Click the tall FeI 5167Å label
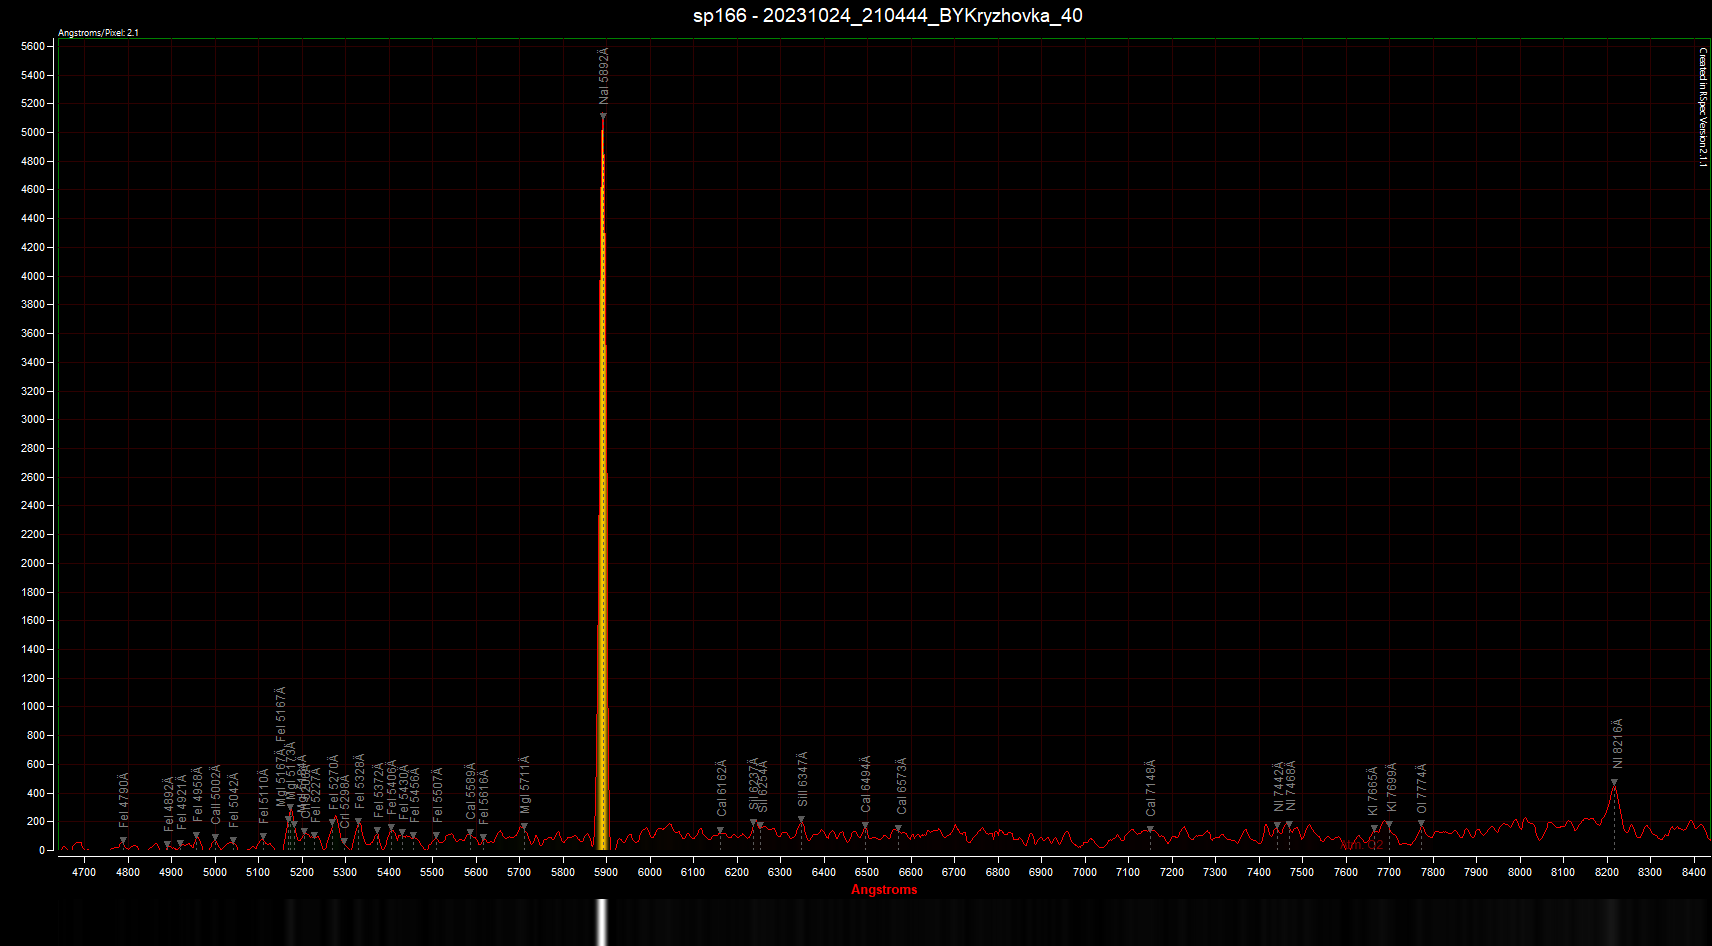The width and height of the screenshot is (1712, 946). pos(281,713)
